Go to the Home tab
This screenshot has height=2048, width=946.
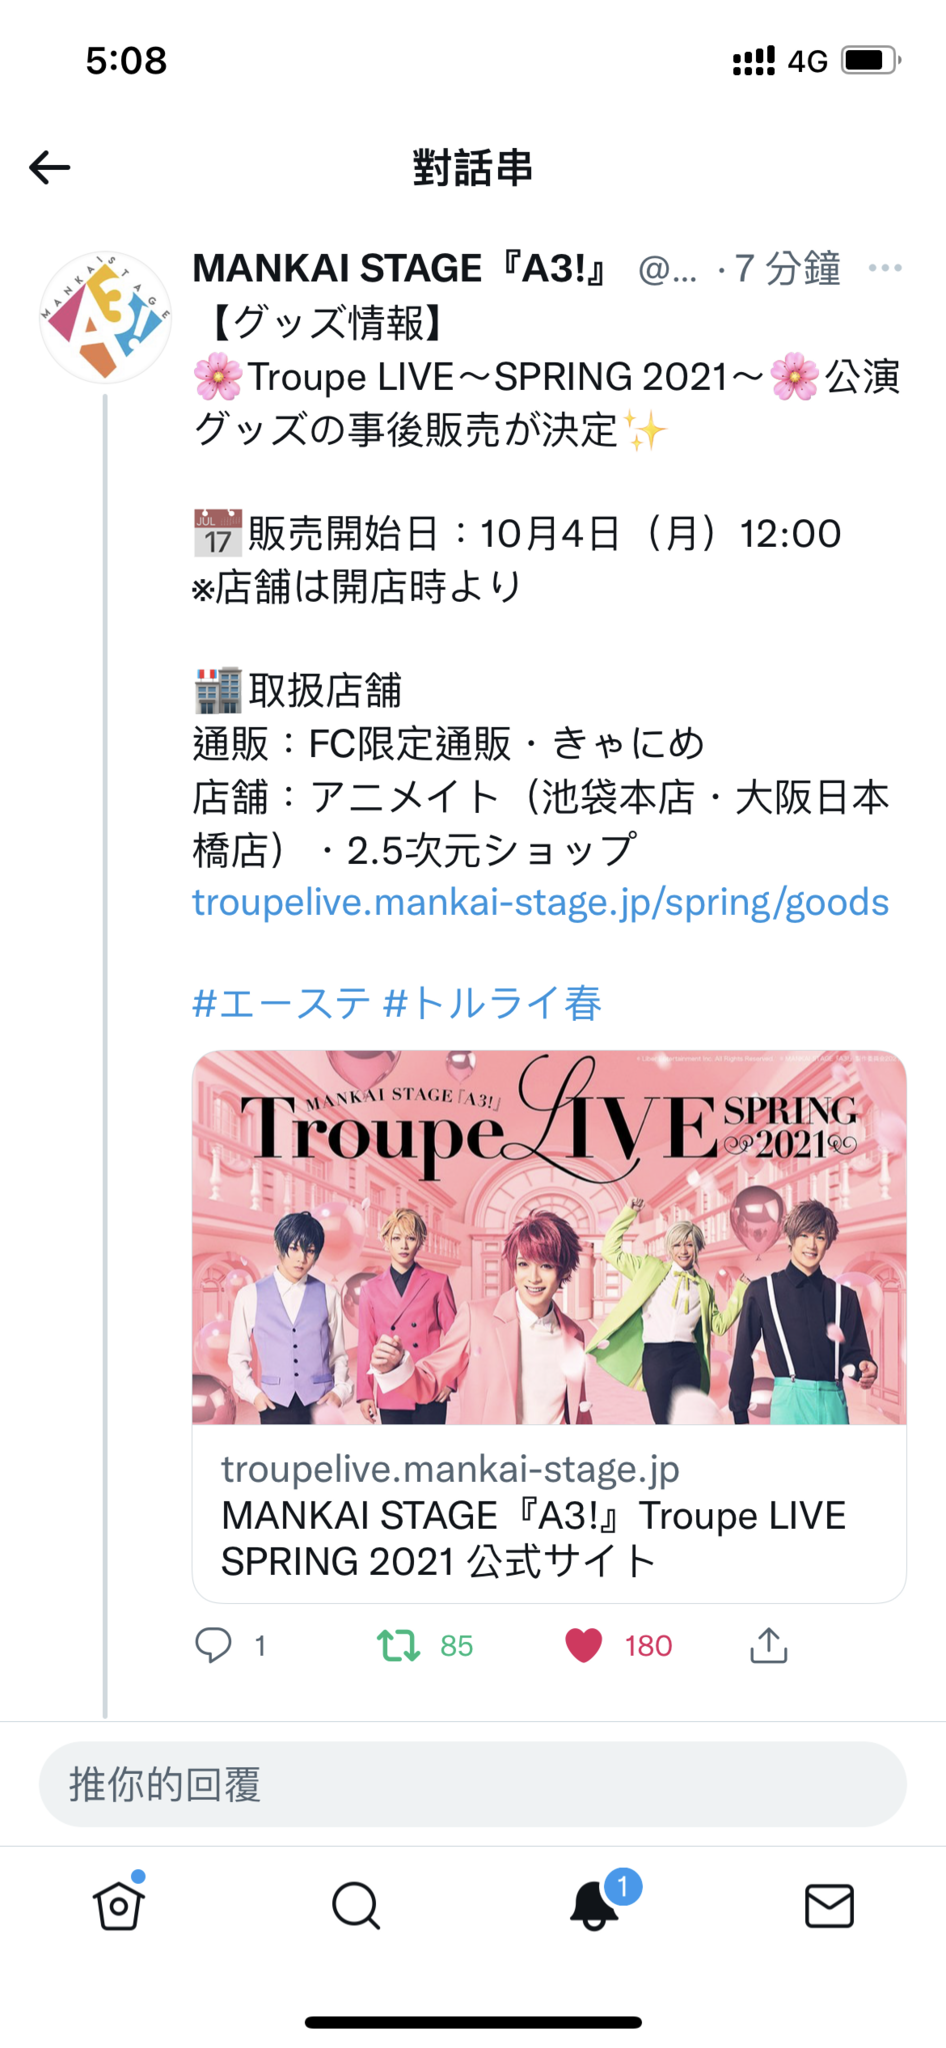[x=119, y=1905]
